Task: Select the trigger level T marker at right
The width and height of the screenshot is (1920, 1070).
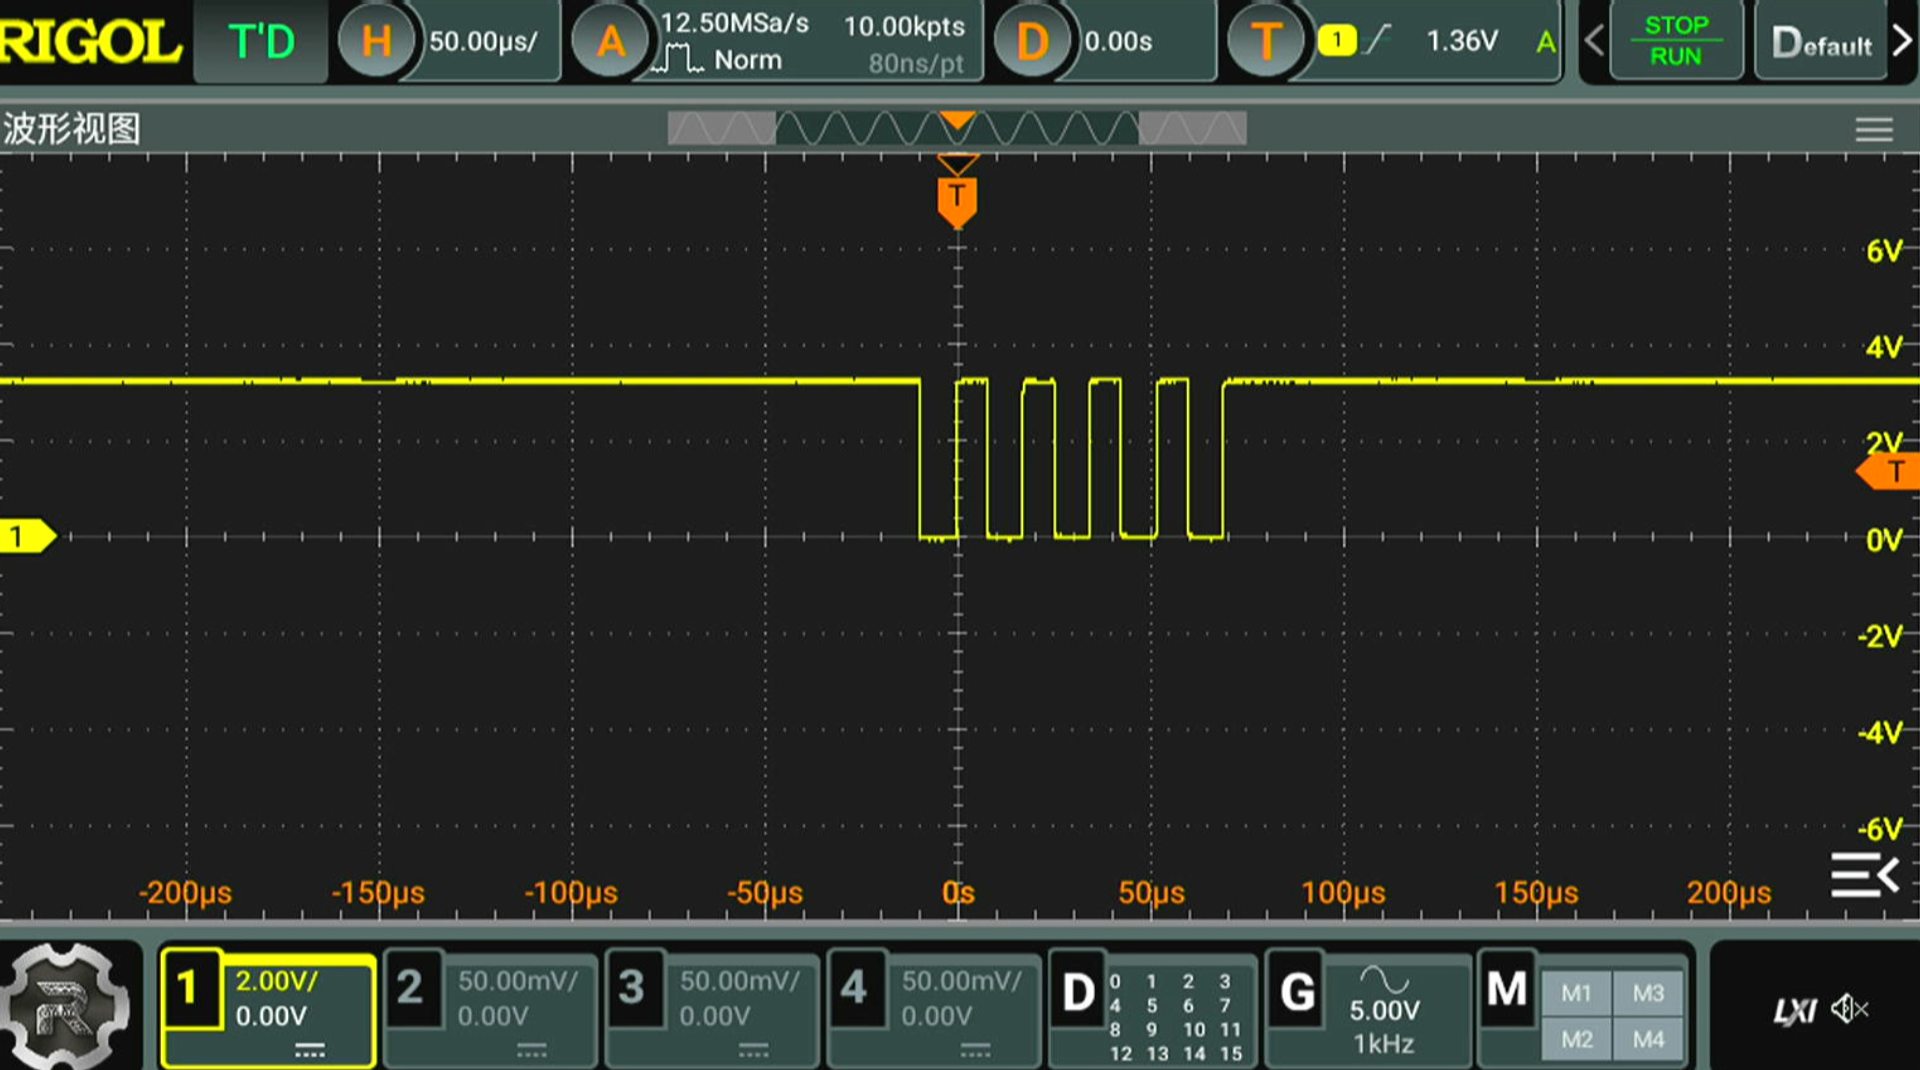Action: (1888, 471)
